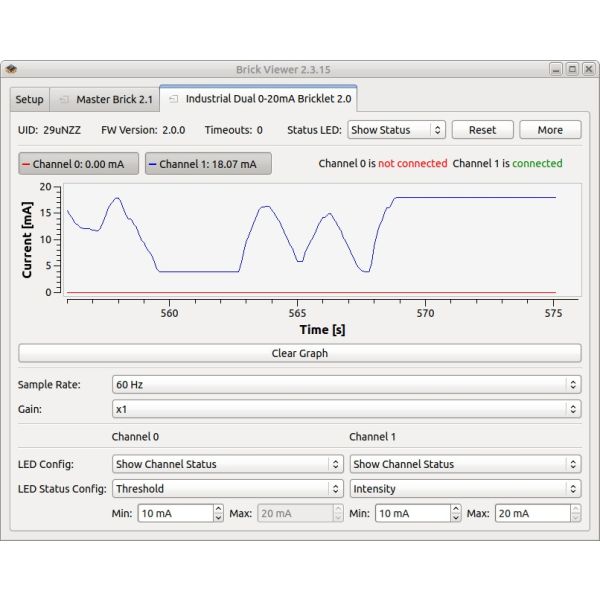The height and width of the screenshot is (600, 600).
Task: Click the More button
Action: [x=550, y=130]
